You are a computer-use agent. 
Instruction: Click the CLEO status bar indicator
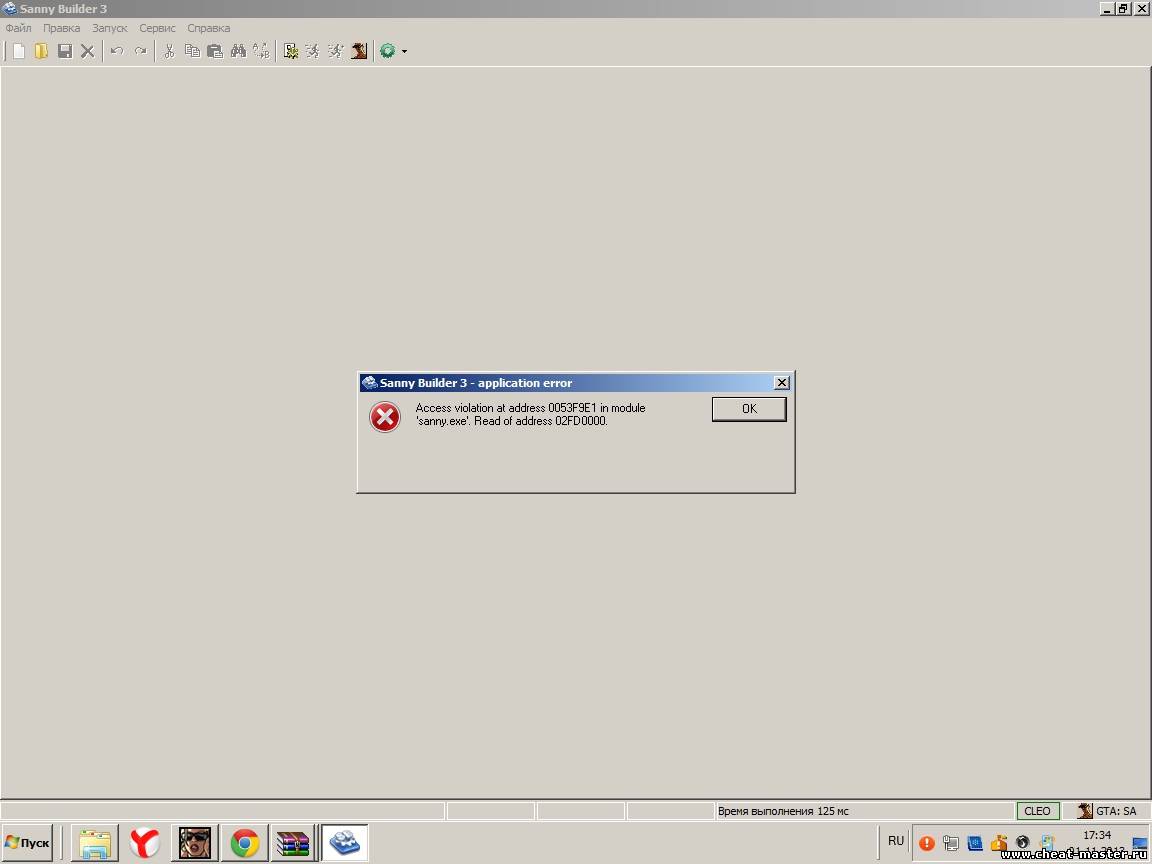click(x=1037, y=811)
